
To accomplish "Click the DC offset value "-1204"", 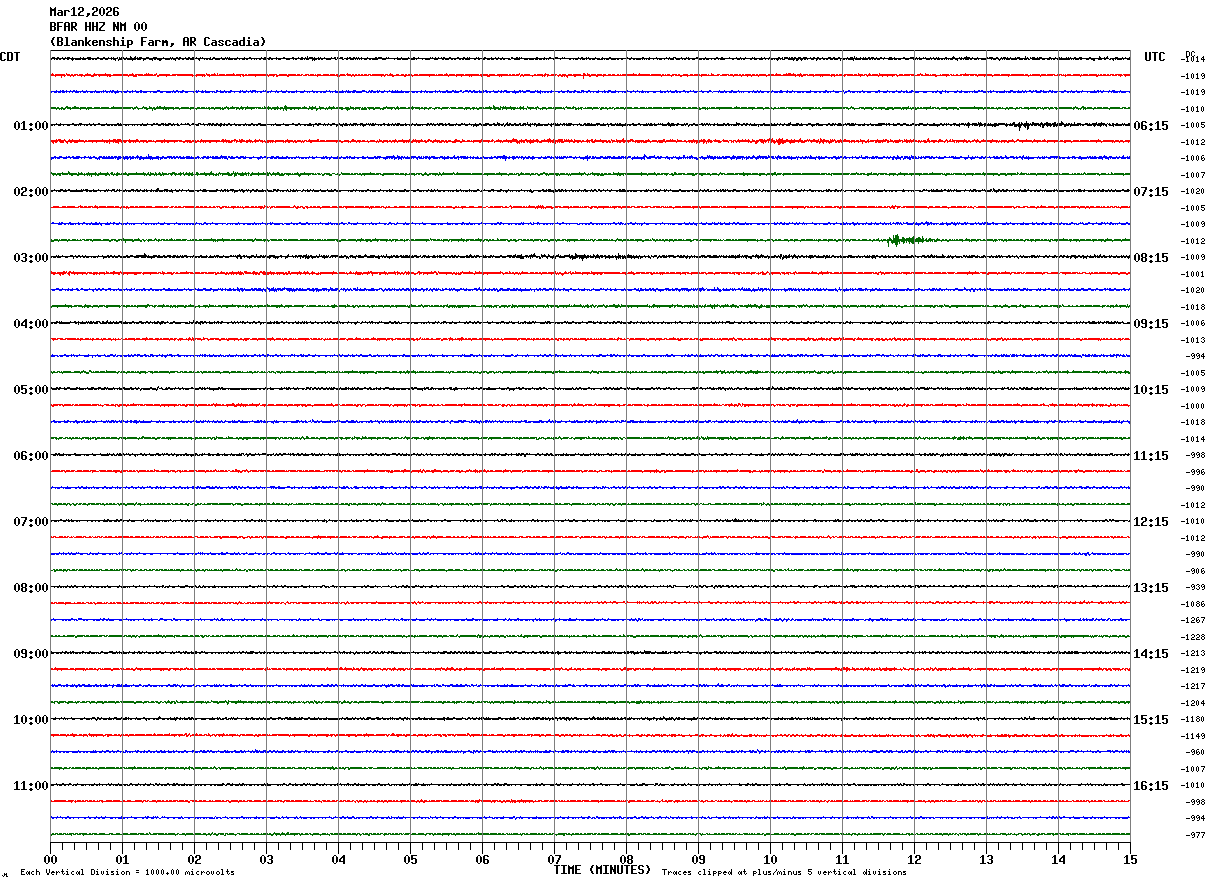I will [x=1193, y=703].
